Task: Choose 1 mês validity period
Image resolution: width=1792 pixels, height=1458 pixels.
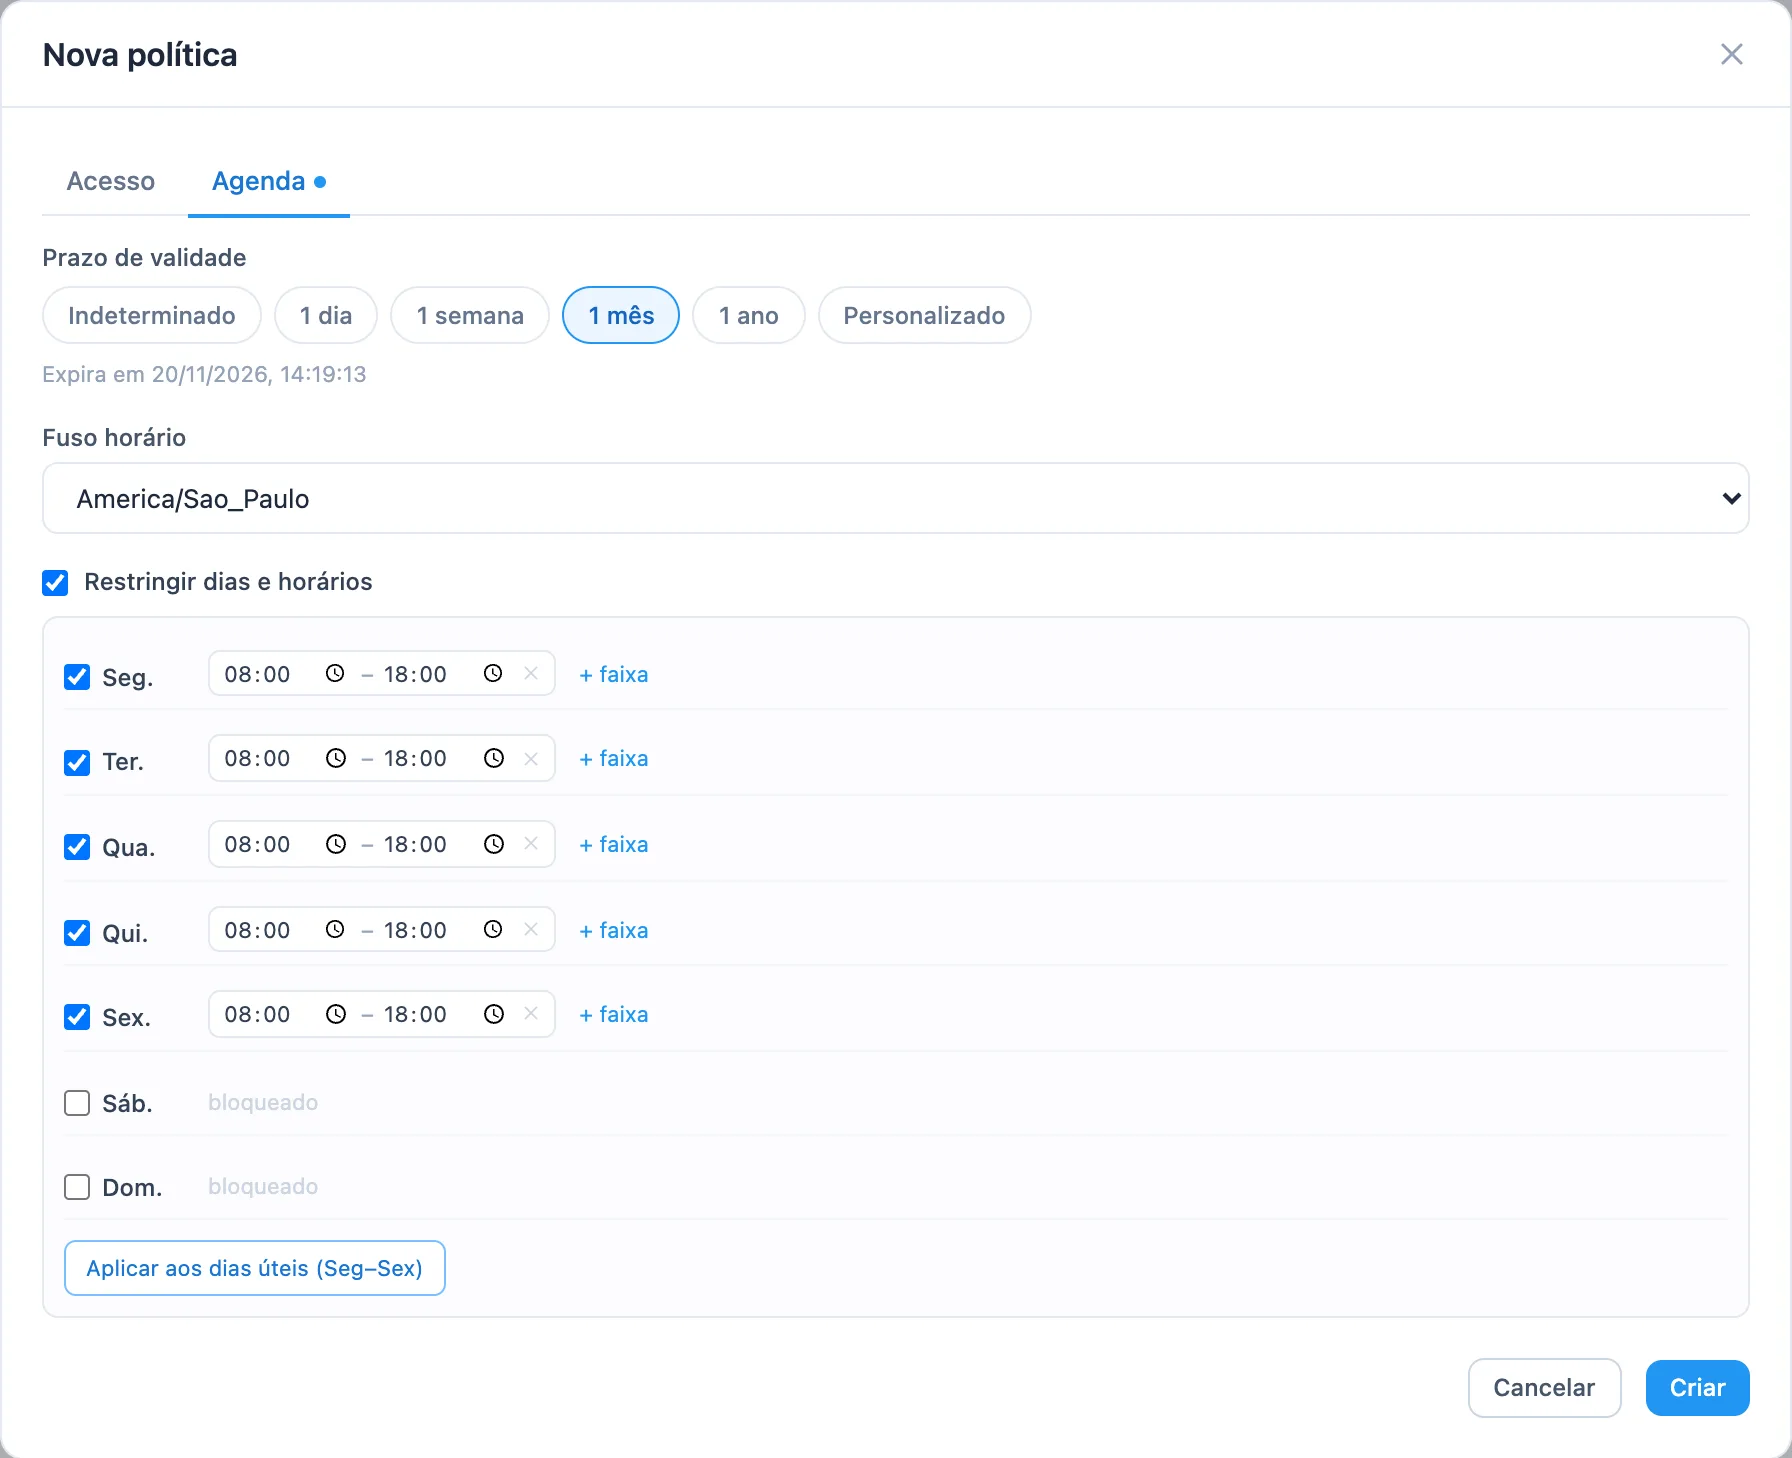Action: tap(621, 315)
